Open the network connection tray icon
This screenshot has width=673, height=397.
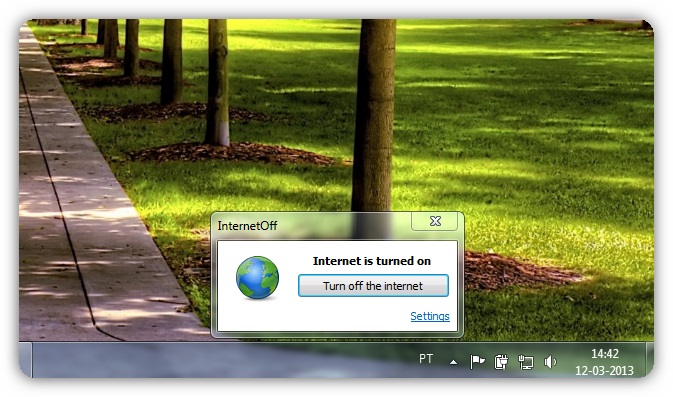(x=526, y=362)
